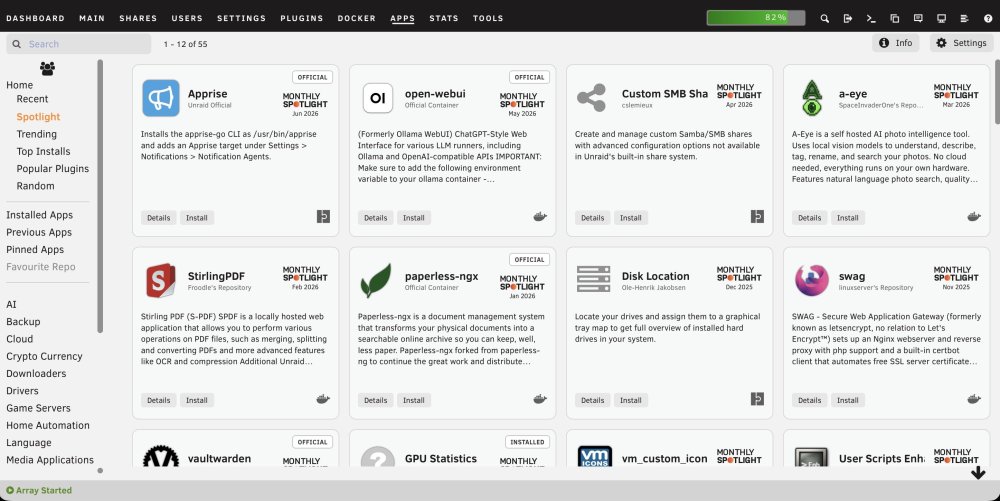
Task: Click docker whale icon on StirlingPDF card
Action: 323,399
